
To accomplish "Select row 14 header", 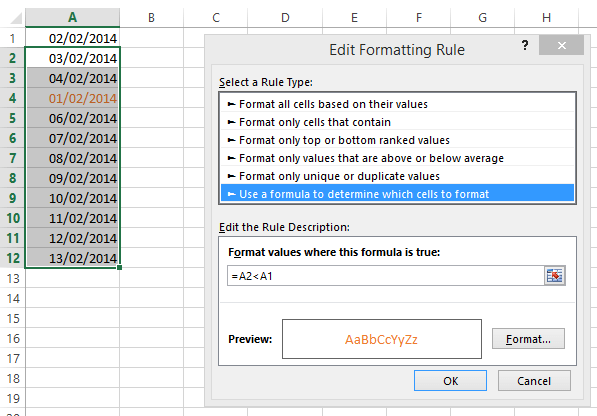I will click(13, 298).
